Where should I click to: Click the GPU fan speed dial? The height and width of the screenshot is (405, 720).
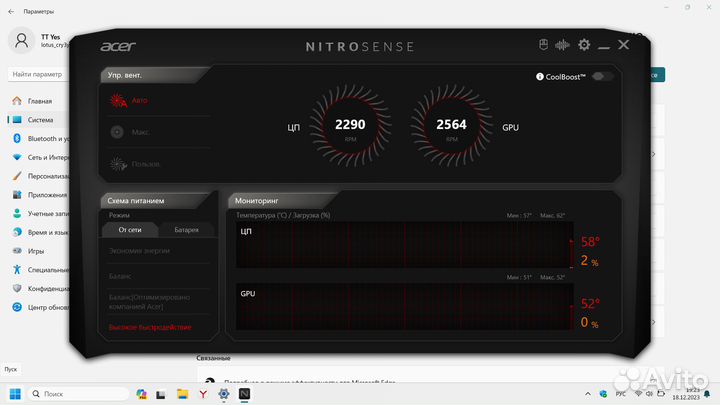coord(452,125)
